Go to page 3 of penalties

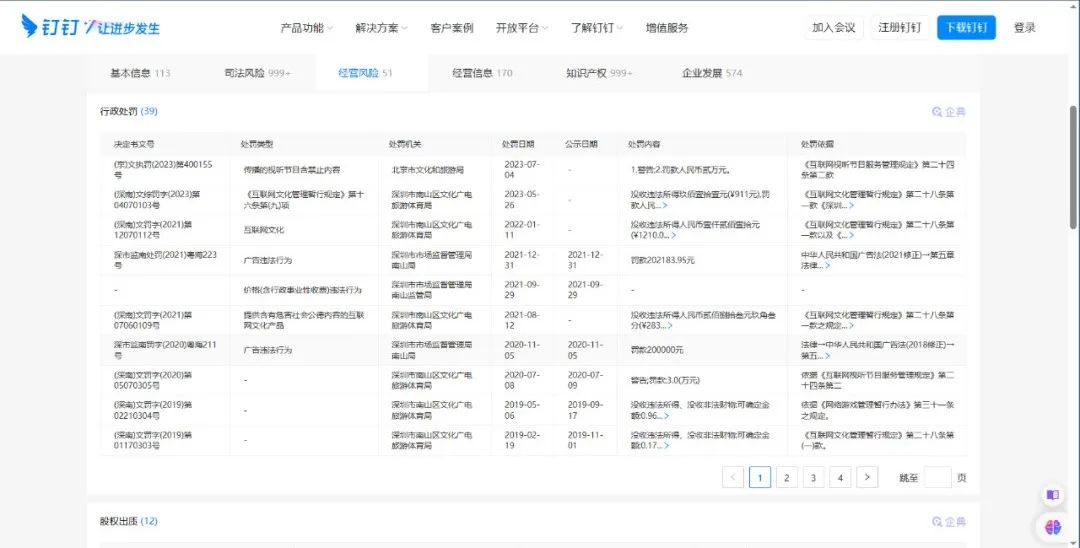[x=813, y=477]
